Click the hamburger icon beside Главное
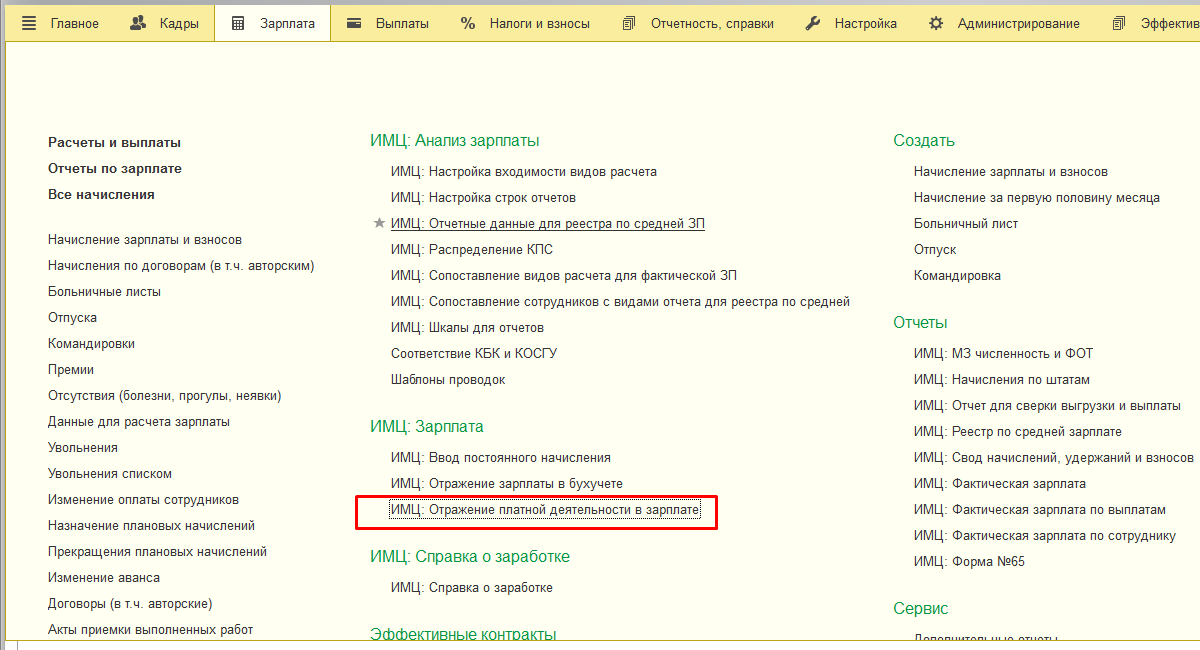This screenshot has width=1200, height=650. [x=29, y=23]
